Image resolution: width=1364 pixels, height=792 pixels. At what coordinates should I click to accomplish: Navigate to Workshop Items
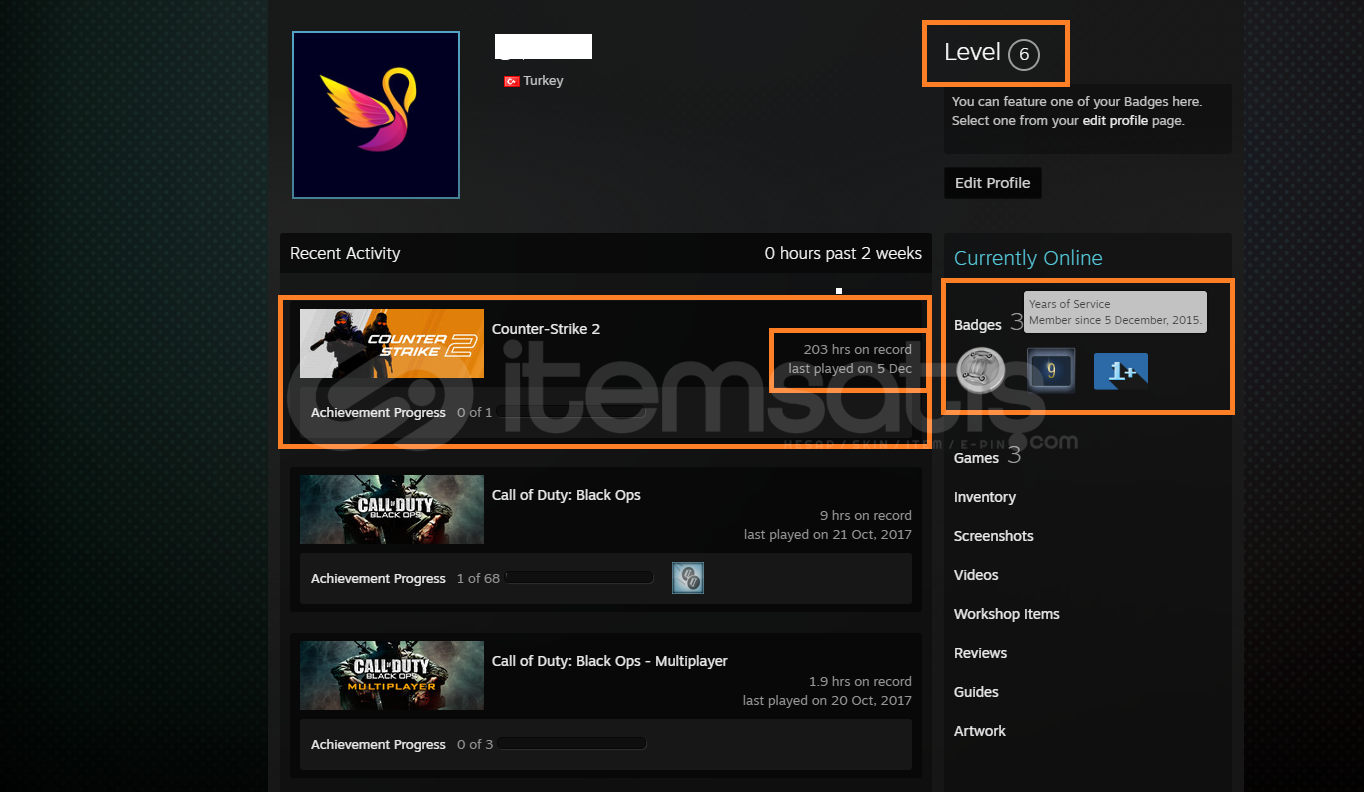click(x=1006, y=614)
